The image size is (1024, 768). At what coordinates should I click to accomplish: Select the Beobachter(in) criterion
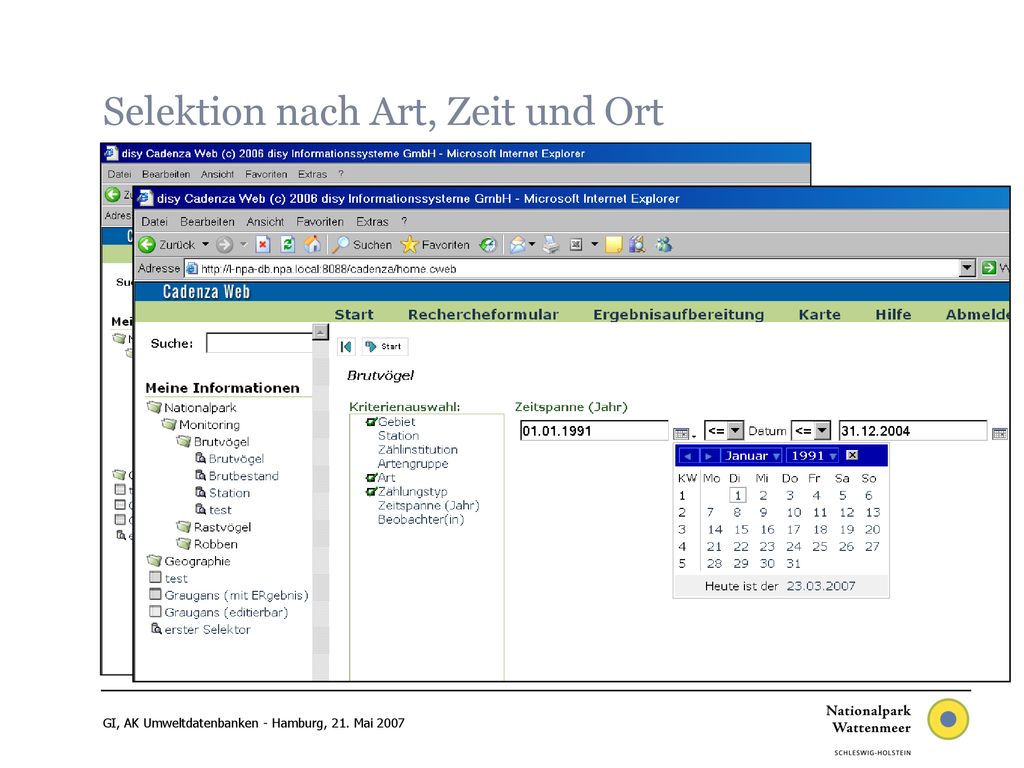tap(421, 520)
